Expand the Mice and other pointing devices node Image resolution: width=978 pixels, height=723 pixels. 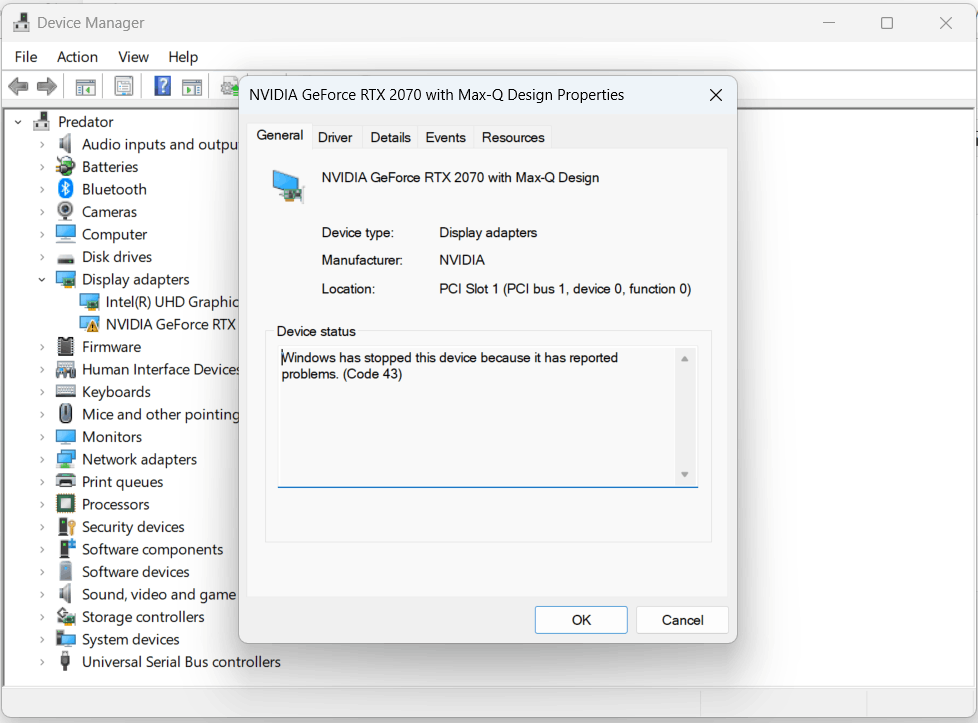42,414
